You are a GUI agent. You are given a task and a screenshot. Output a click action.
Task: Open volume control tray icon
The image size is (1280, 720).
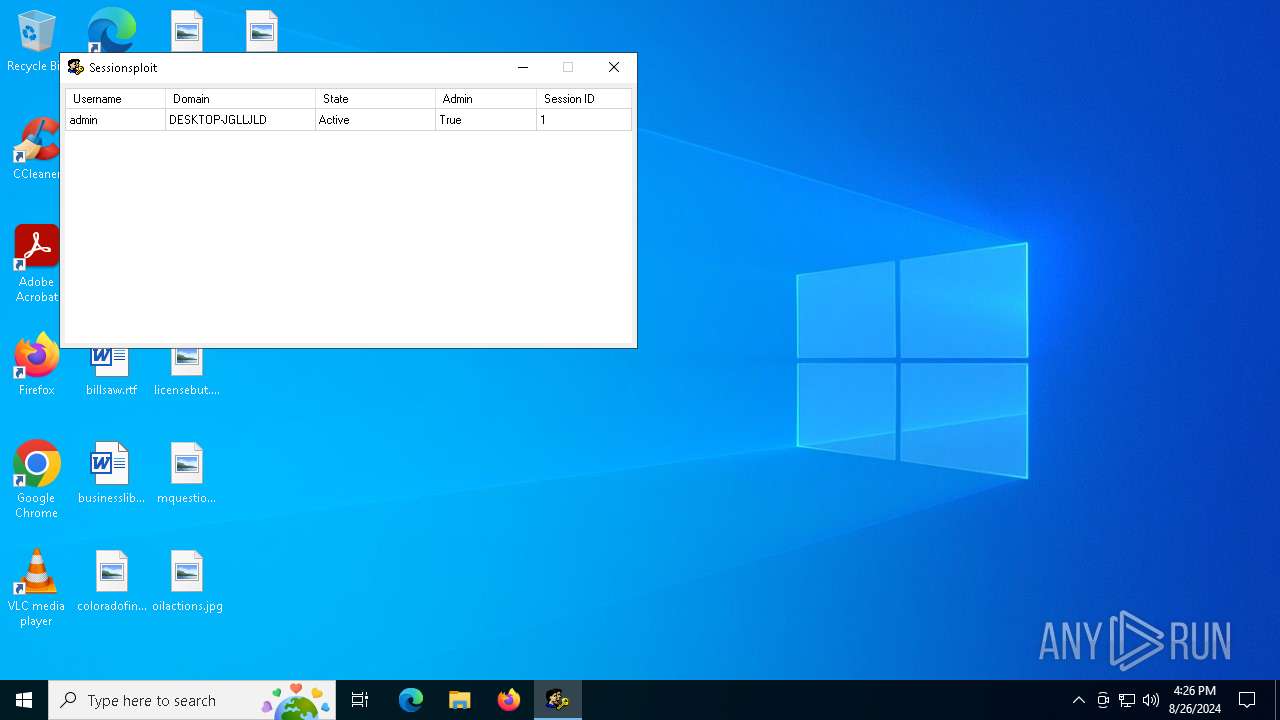tap(1151, 700)
